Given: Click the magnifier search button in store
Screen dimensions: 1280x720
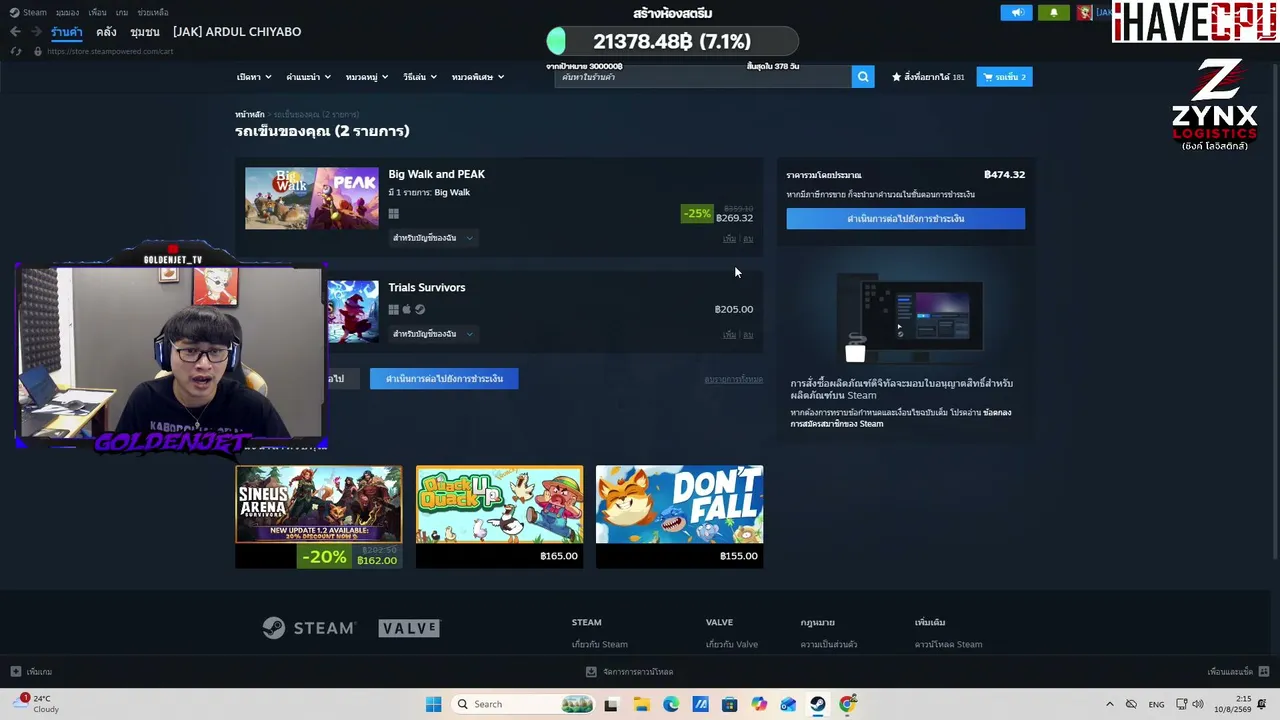Looking at the screenshot, I should pos(863,77).
